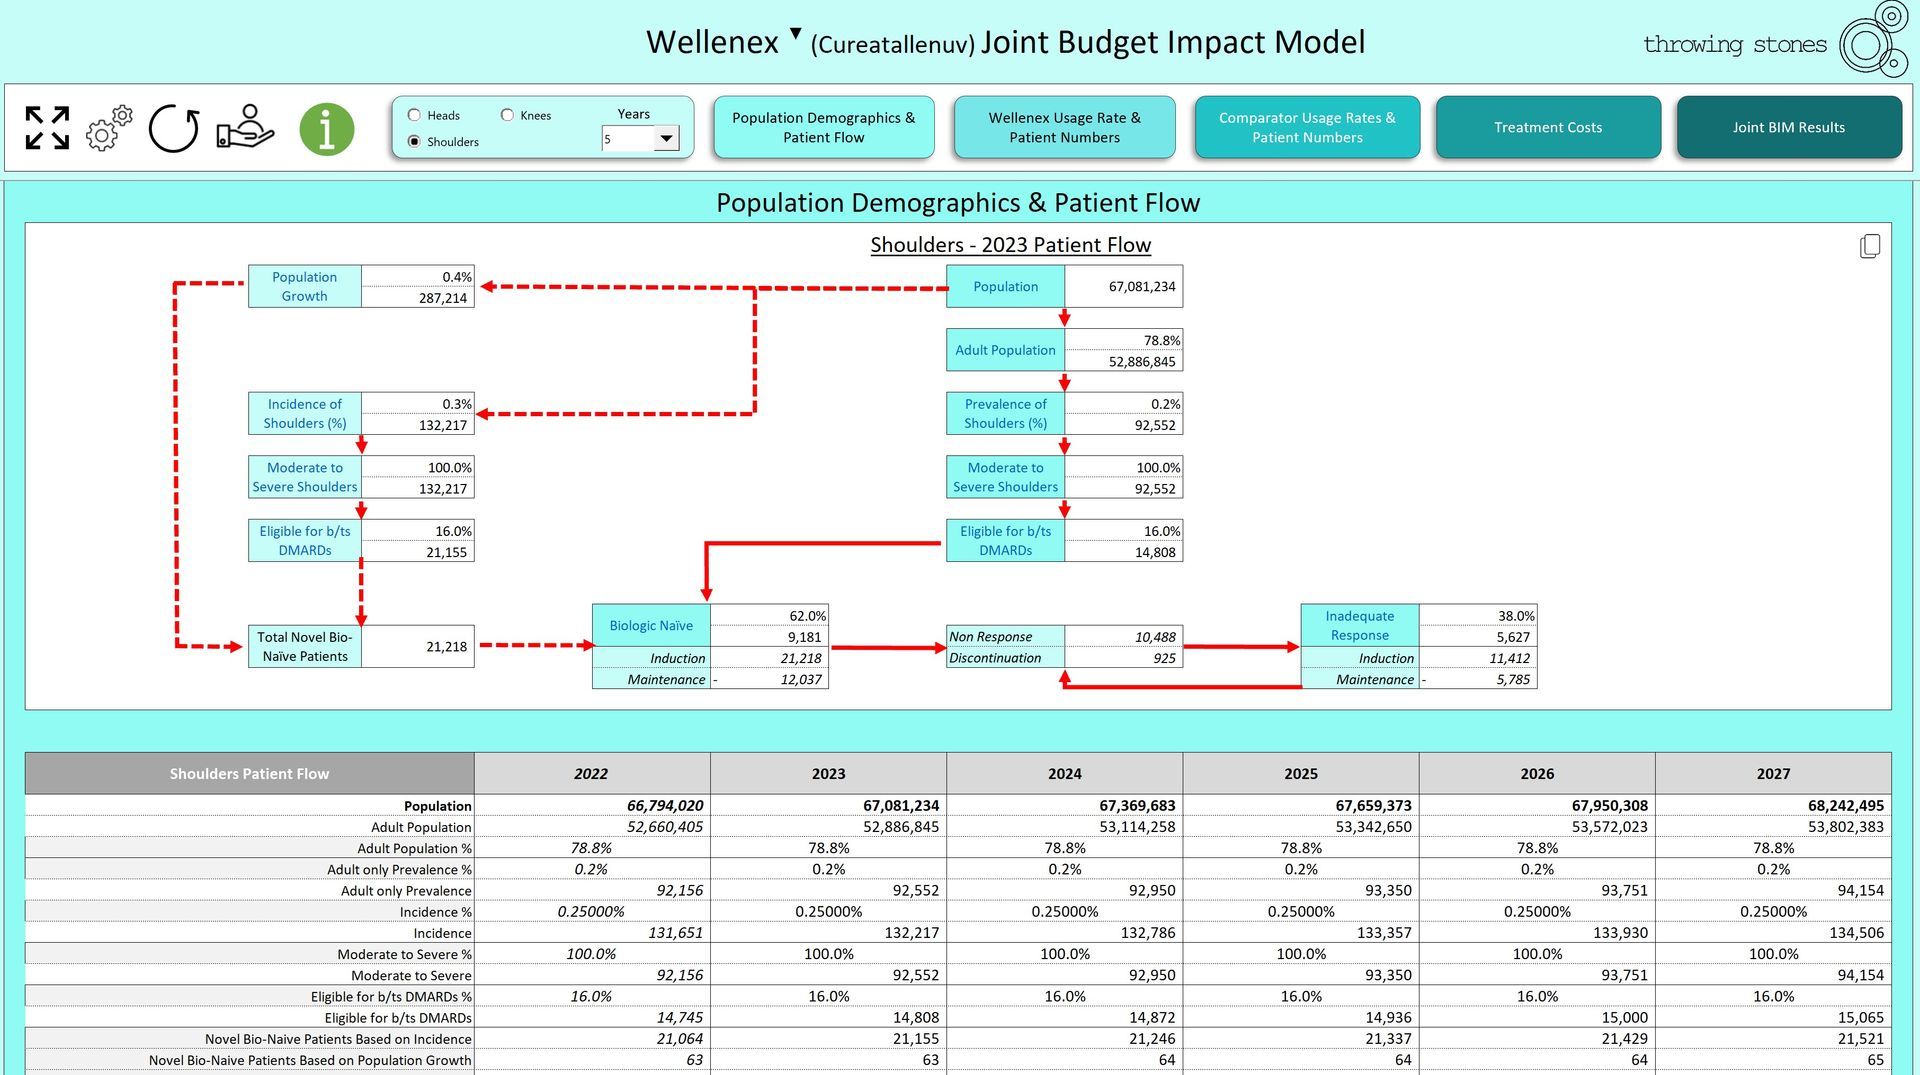Switch to the Treatment Costs tab
The image size is (1920, 1075).
tap(1548, 127)
